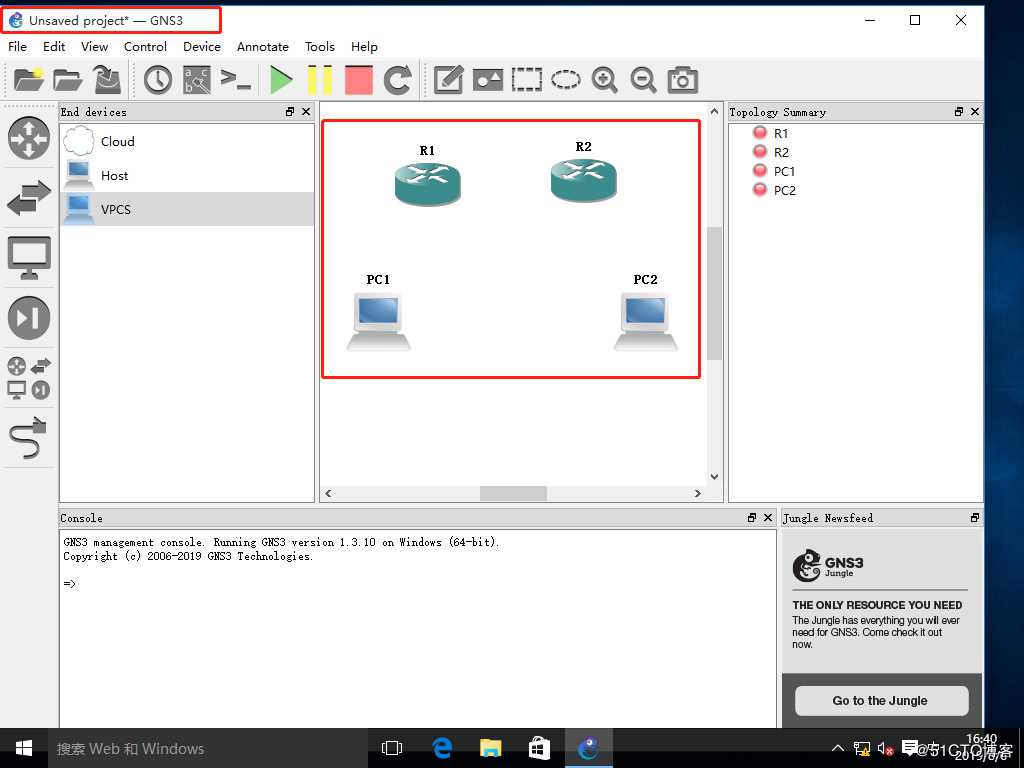The height and width of the screenshot is (768, 1024).
Task: Browse switches in the device sidebar
Action: click(29, 198)
